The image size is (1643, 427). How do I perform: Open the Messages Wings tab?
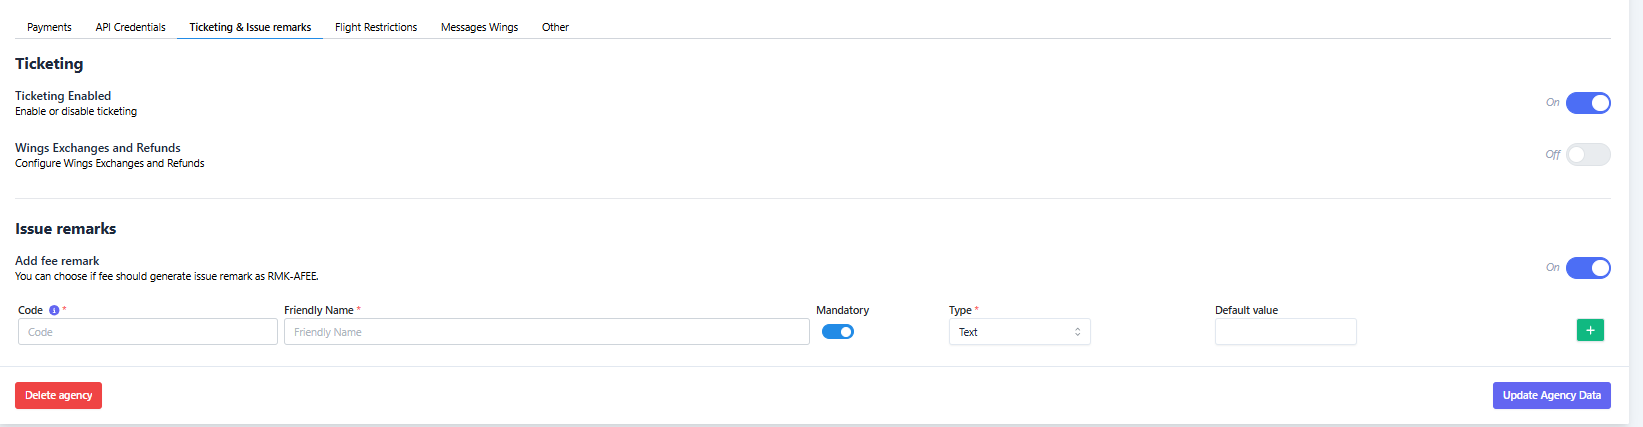point(479,27)
